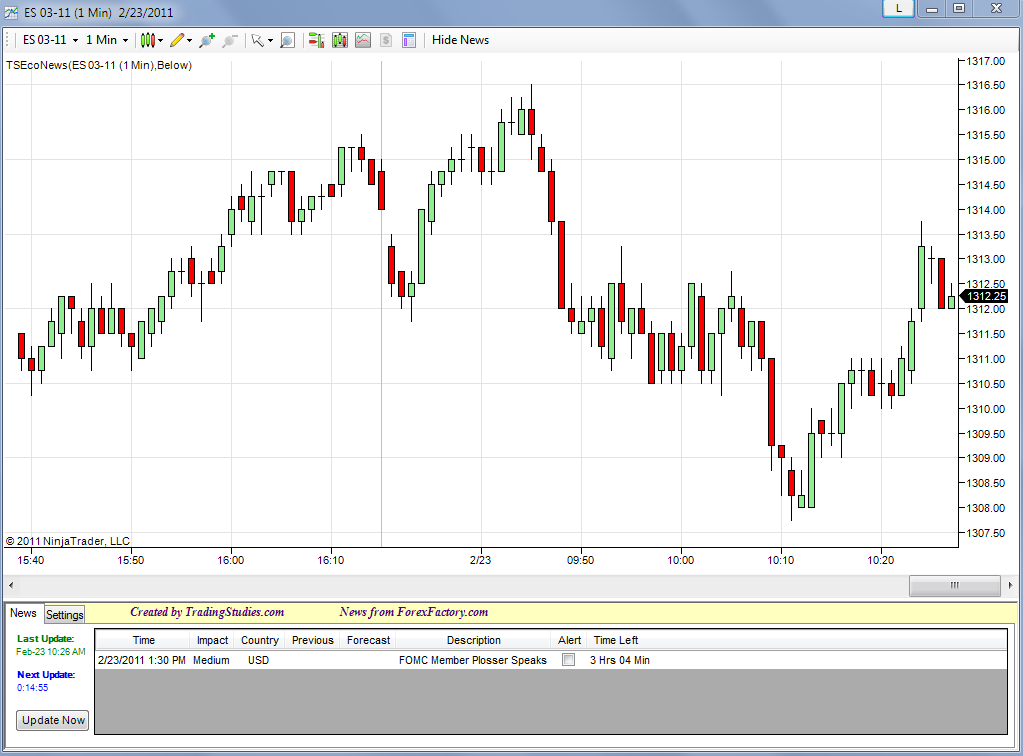Click the toolbar grip handle
1023x756 pixels.
tap(8, 40)
